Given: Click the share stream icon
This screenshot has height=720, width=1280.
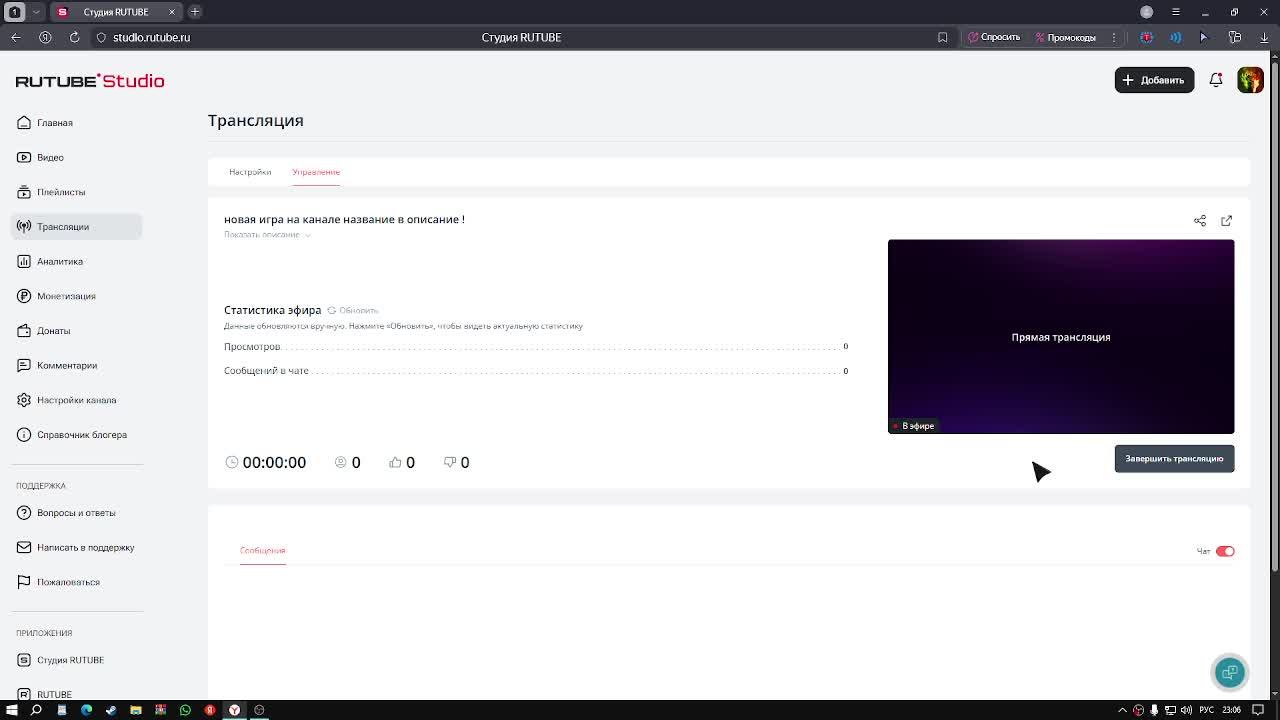Looking at the screenshot, I should pos(1200,220).
